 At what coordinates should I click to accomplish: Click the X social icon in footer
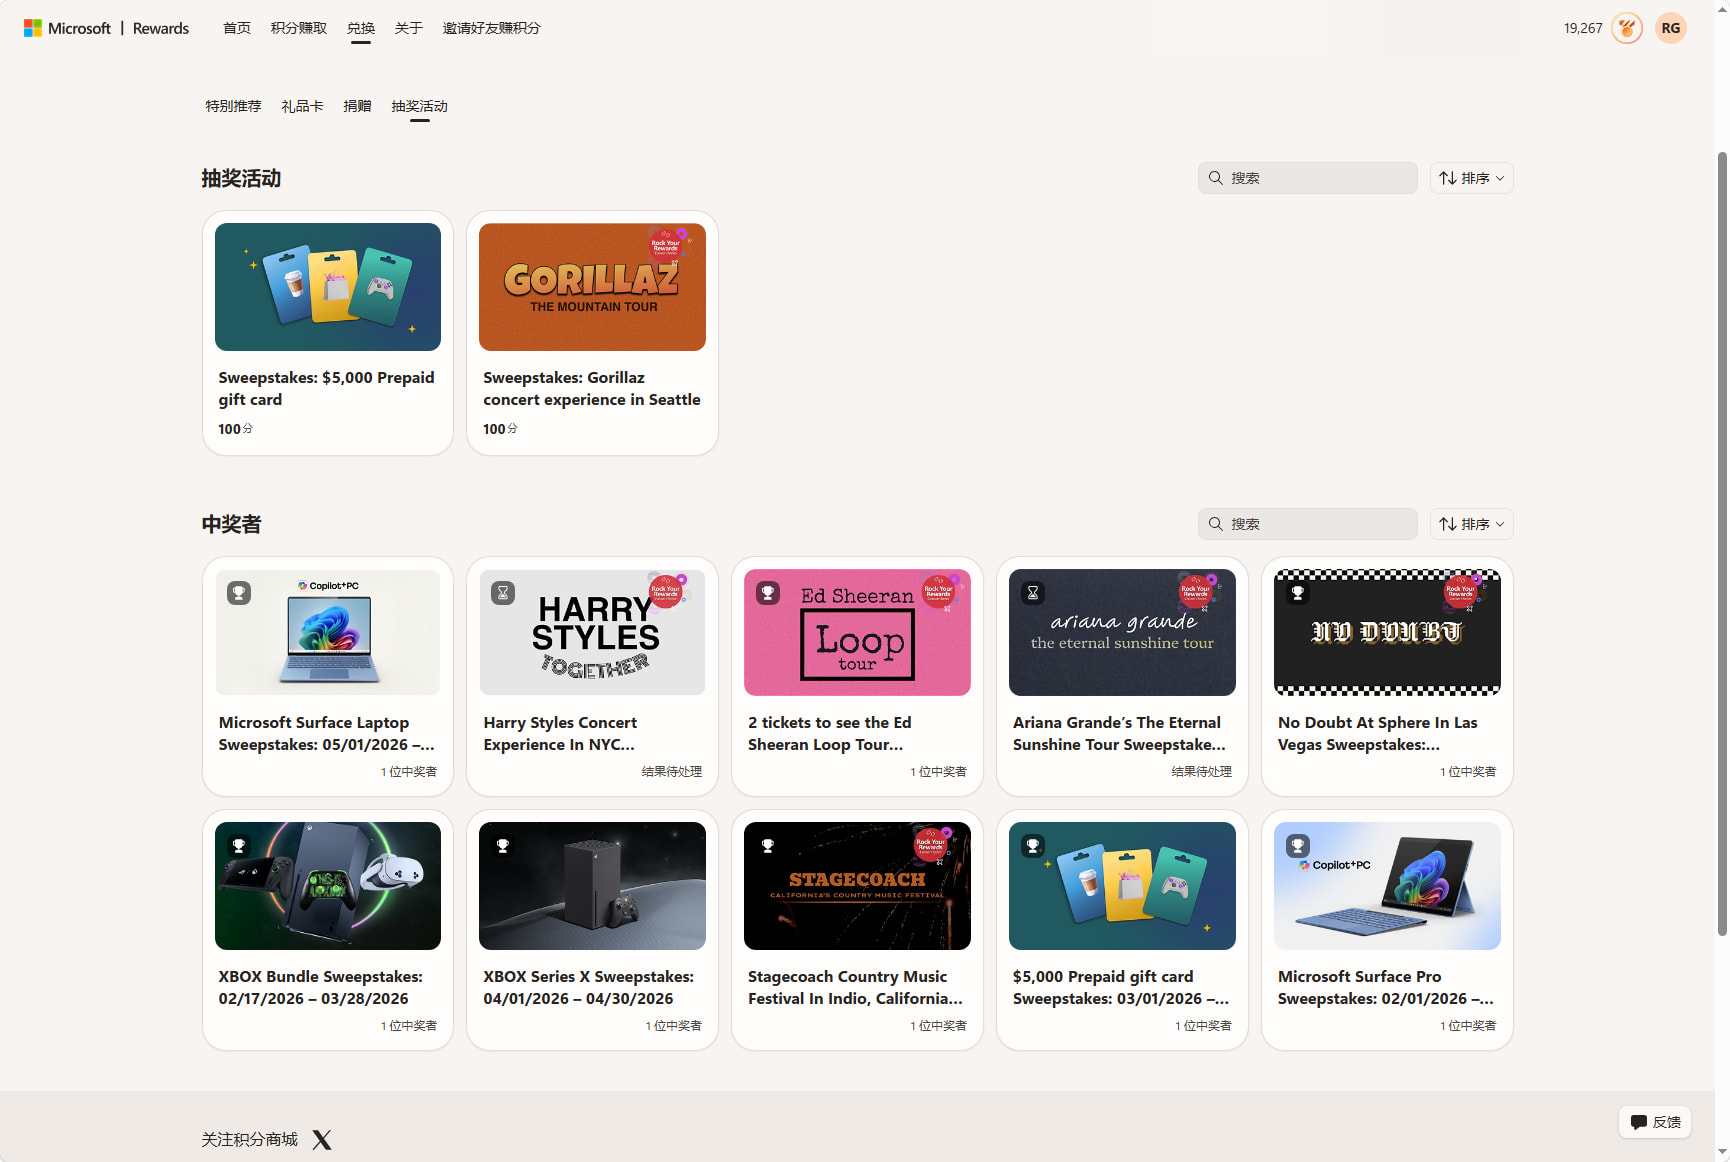tap(322, 1140)
